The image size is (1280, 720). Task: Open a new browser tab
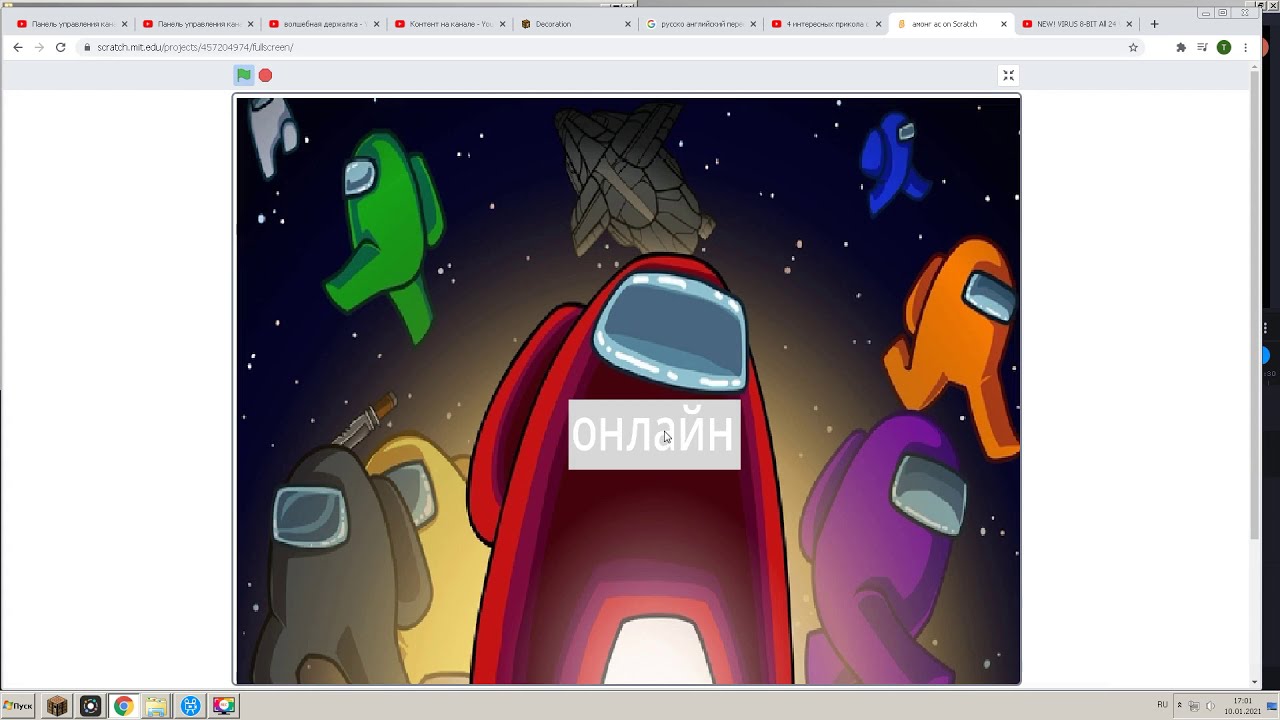point(1154,24)
